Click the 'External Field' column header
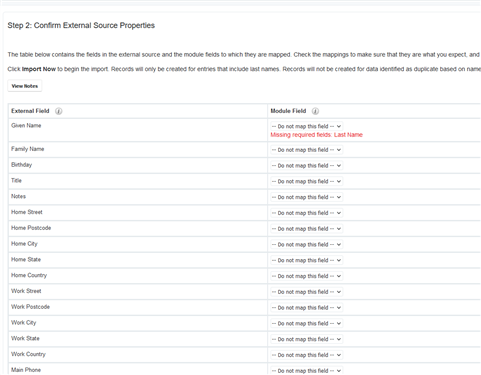Image resolution: width=481 pixels, height=375 pixels. pyautogui.click(x=30, y=111)
